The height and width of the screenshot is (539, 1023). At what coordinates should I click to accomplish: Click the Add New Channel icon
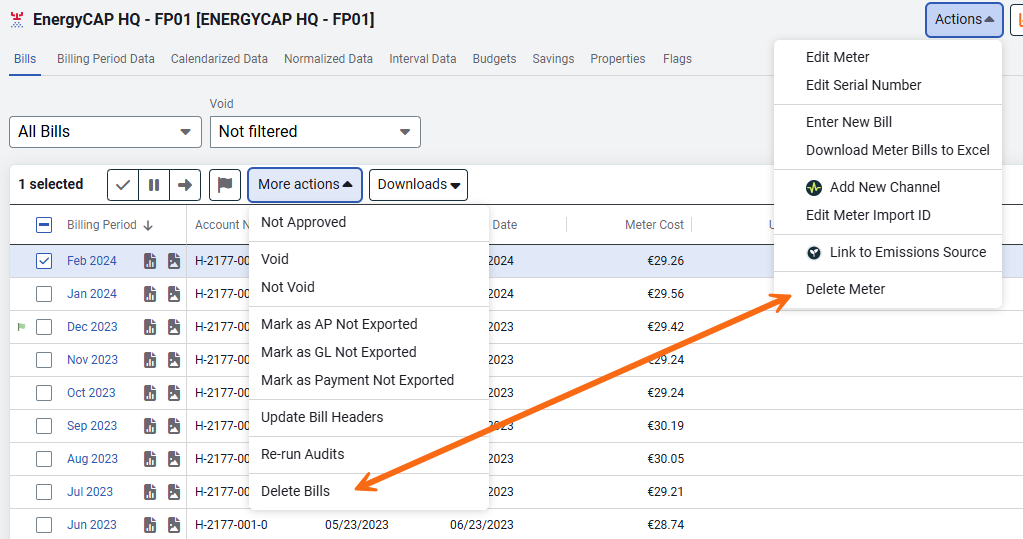tap(813, 187)
